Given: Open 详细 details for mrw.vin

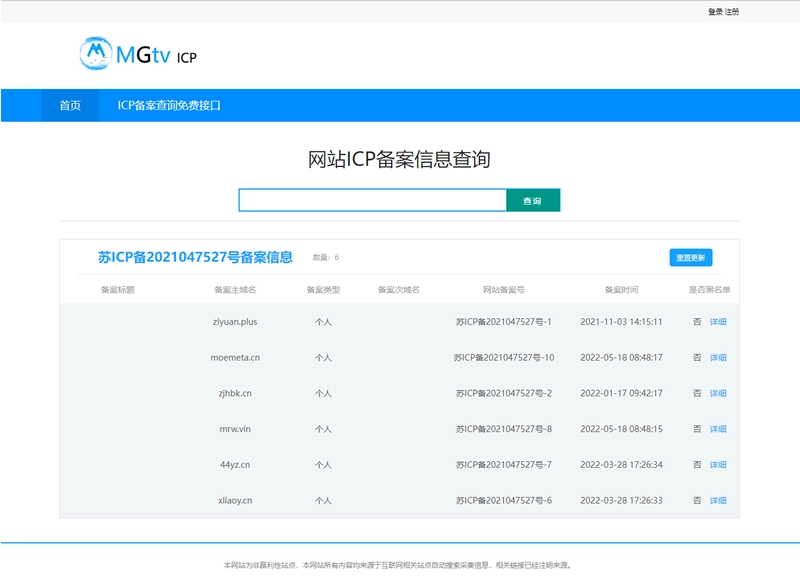Looking at the screenshot, I should [x=718, y=428].
